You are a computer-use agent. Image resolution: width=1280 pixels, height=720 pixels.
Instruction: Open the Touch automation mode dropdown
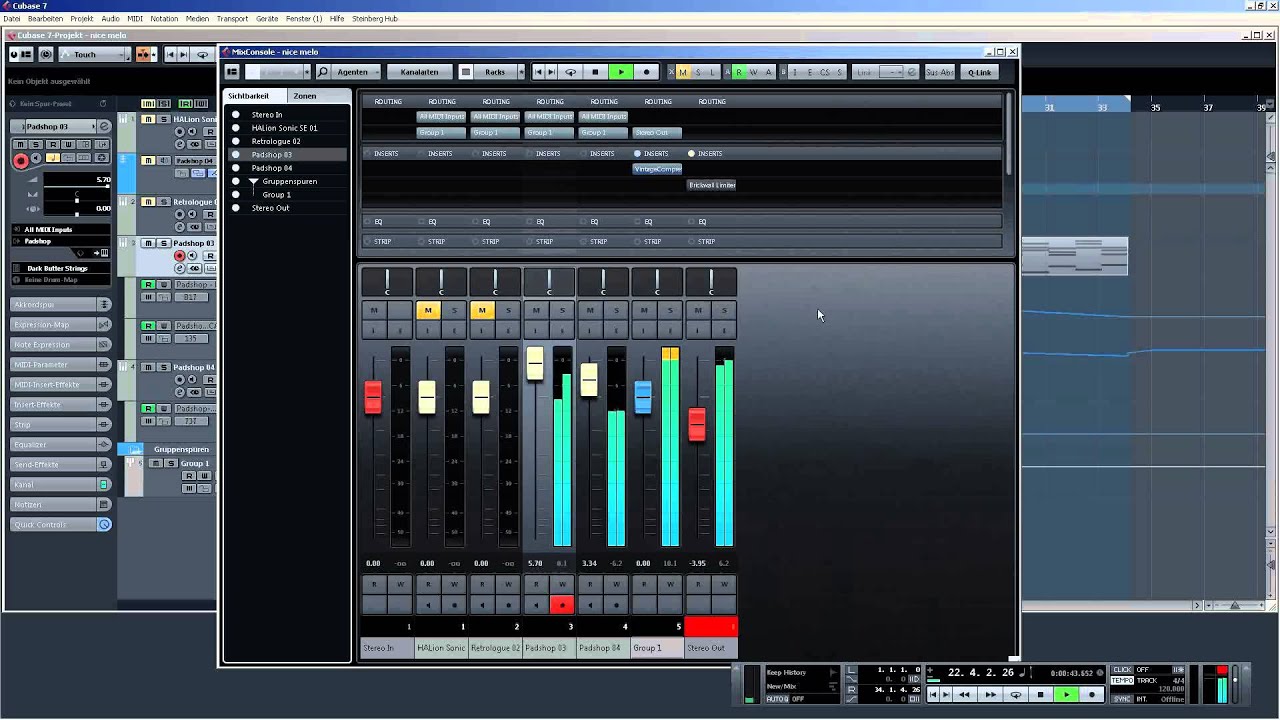(95, 55)
